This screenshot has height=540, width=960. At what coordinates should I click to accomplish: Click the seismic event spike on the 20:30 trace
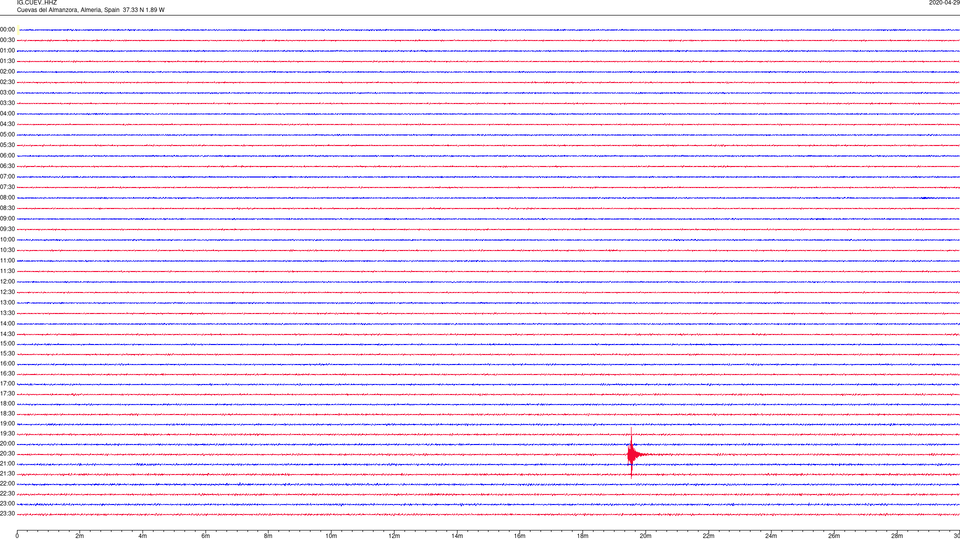point(632,454)
